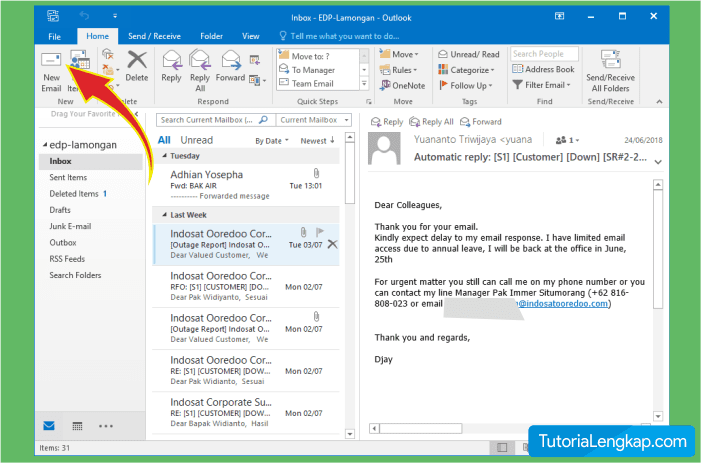Click Send/Receive All Folders
Screen dimensions: 701x463
pos(610,72)
